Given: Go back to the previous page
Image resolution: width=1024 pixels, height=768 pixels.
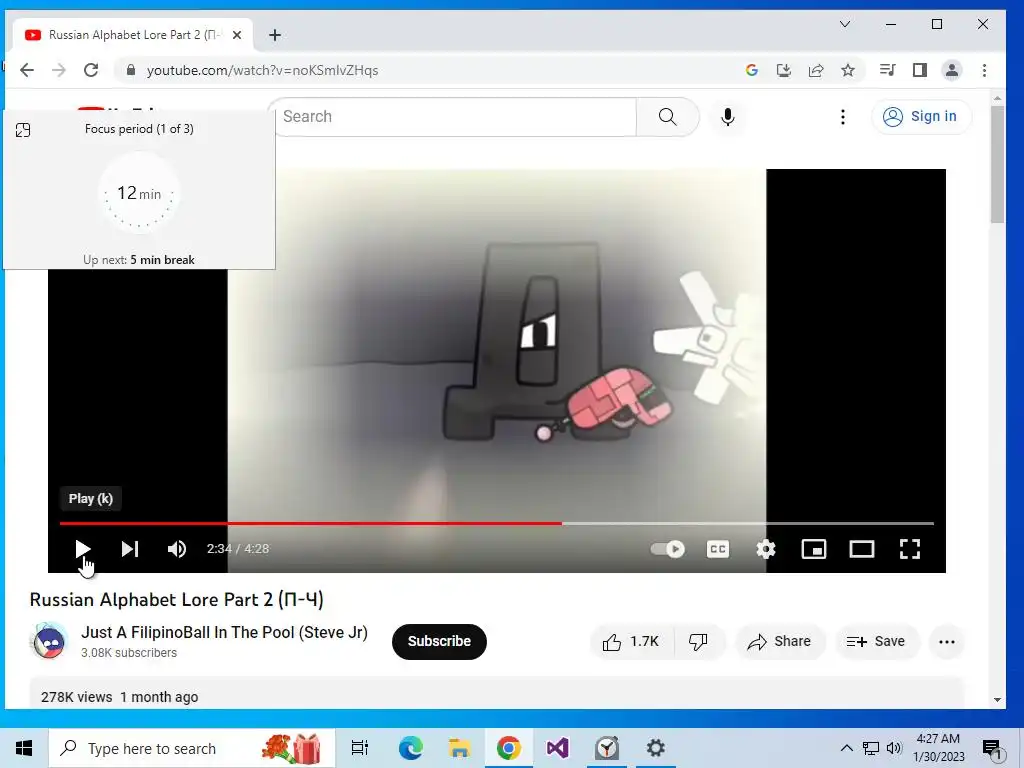Looking at the screenshot, I should [x=27, y=70].
